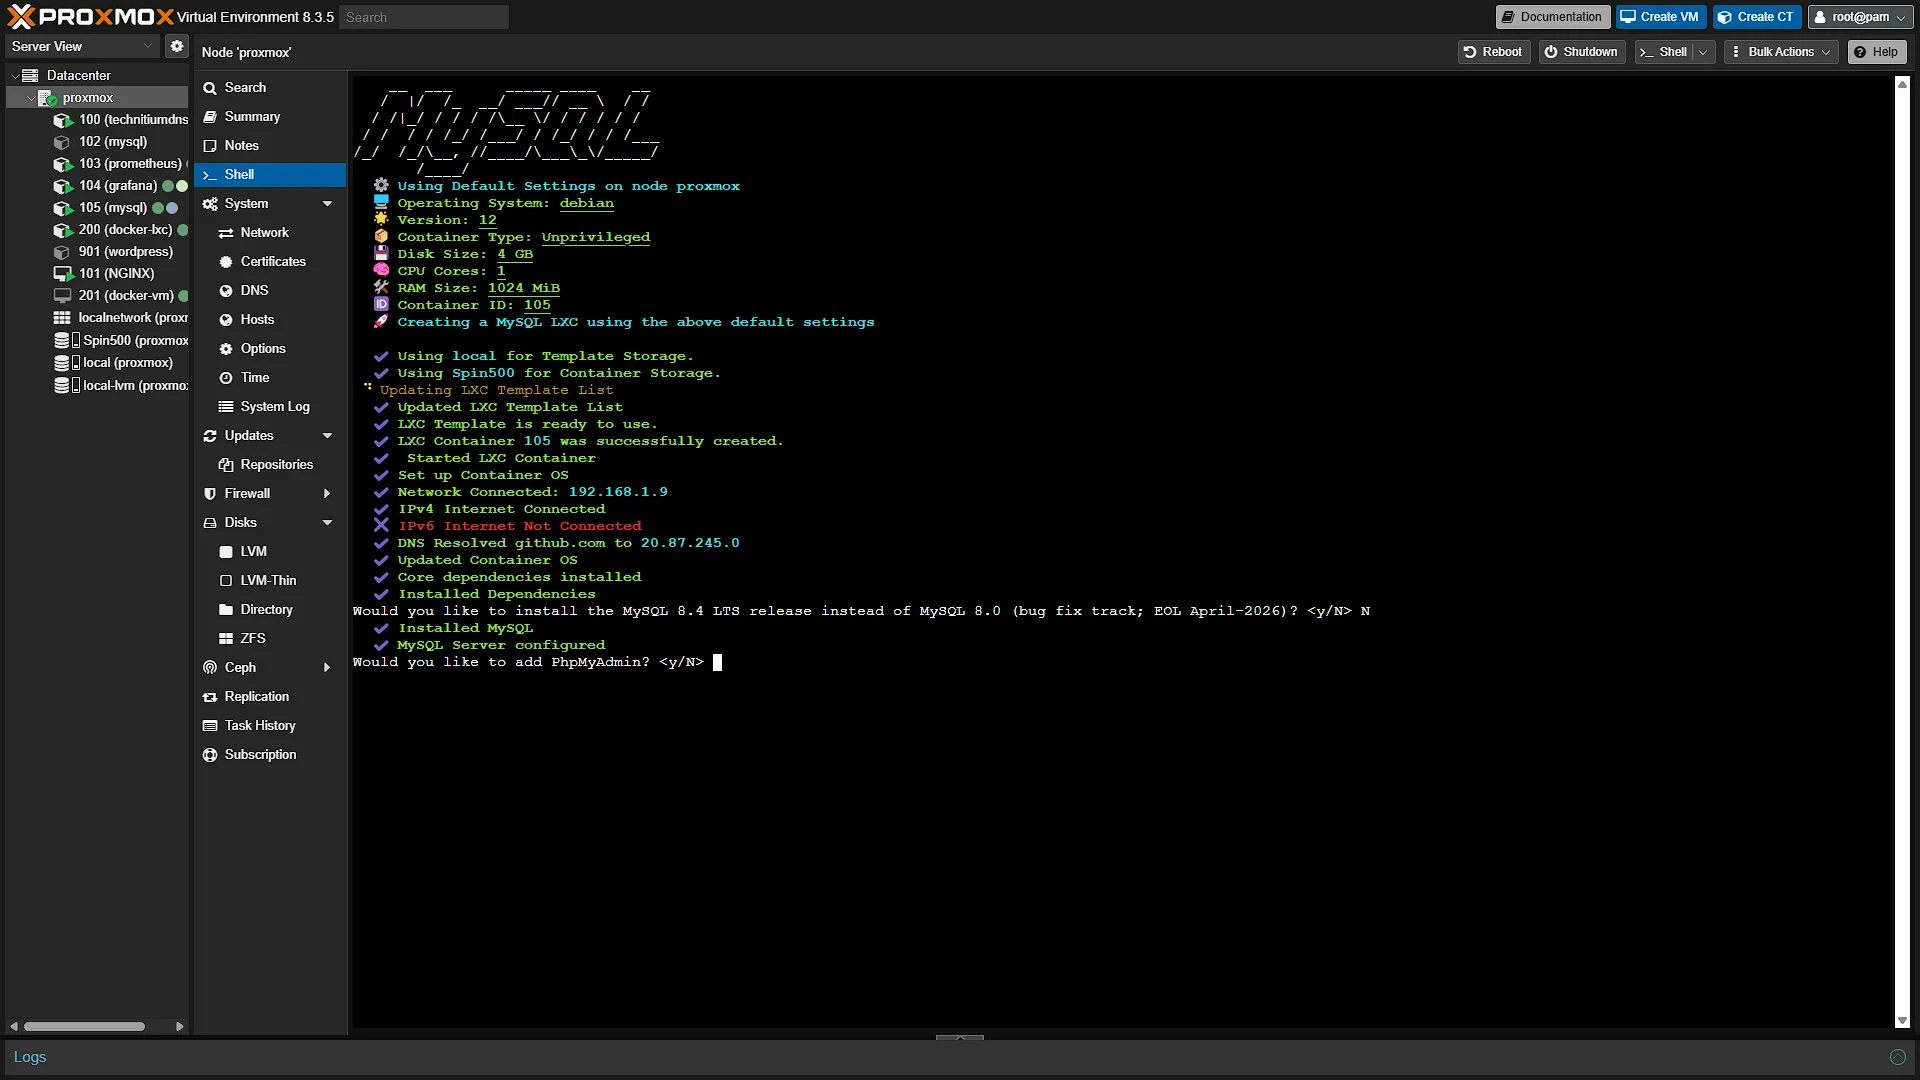The image size is (1920, 1080).
Task: Expand the Firewall section arrow
Action: click(x=327, y=494)
